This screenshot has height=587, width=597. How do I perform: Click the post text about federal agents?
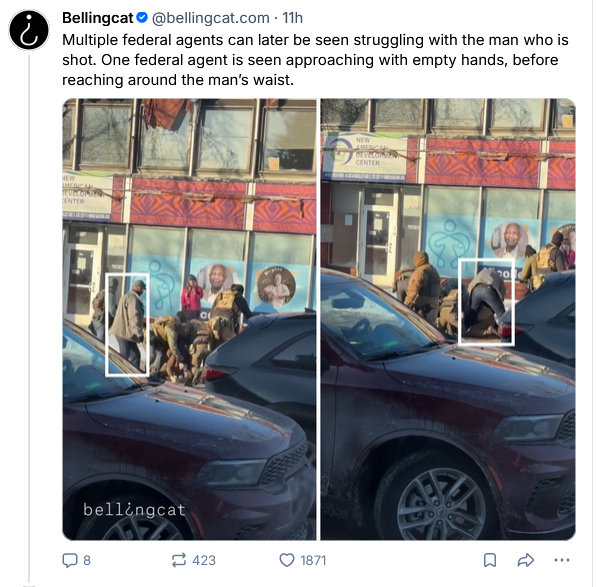coord(315,60)
